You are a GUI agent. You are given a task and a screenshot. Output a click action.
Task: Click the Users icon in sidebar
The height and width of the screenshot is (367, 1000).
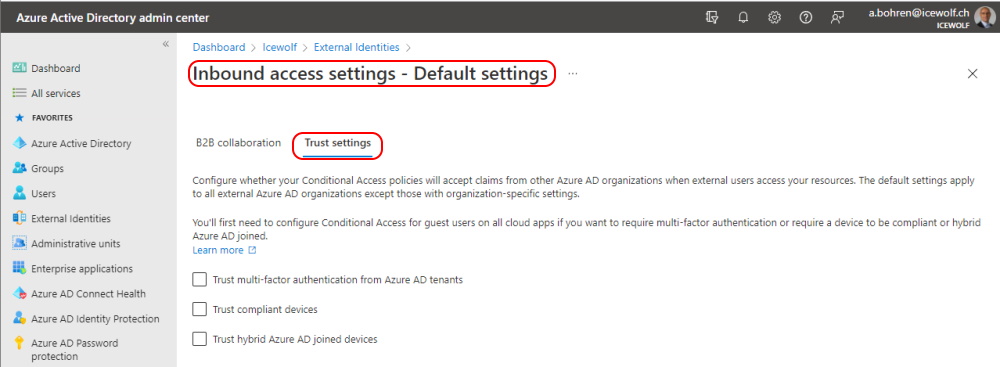(19, 193)
